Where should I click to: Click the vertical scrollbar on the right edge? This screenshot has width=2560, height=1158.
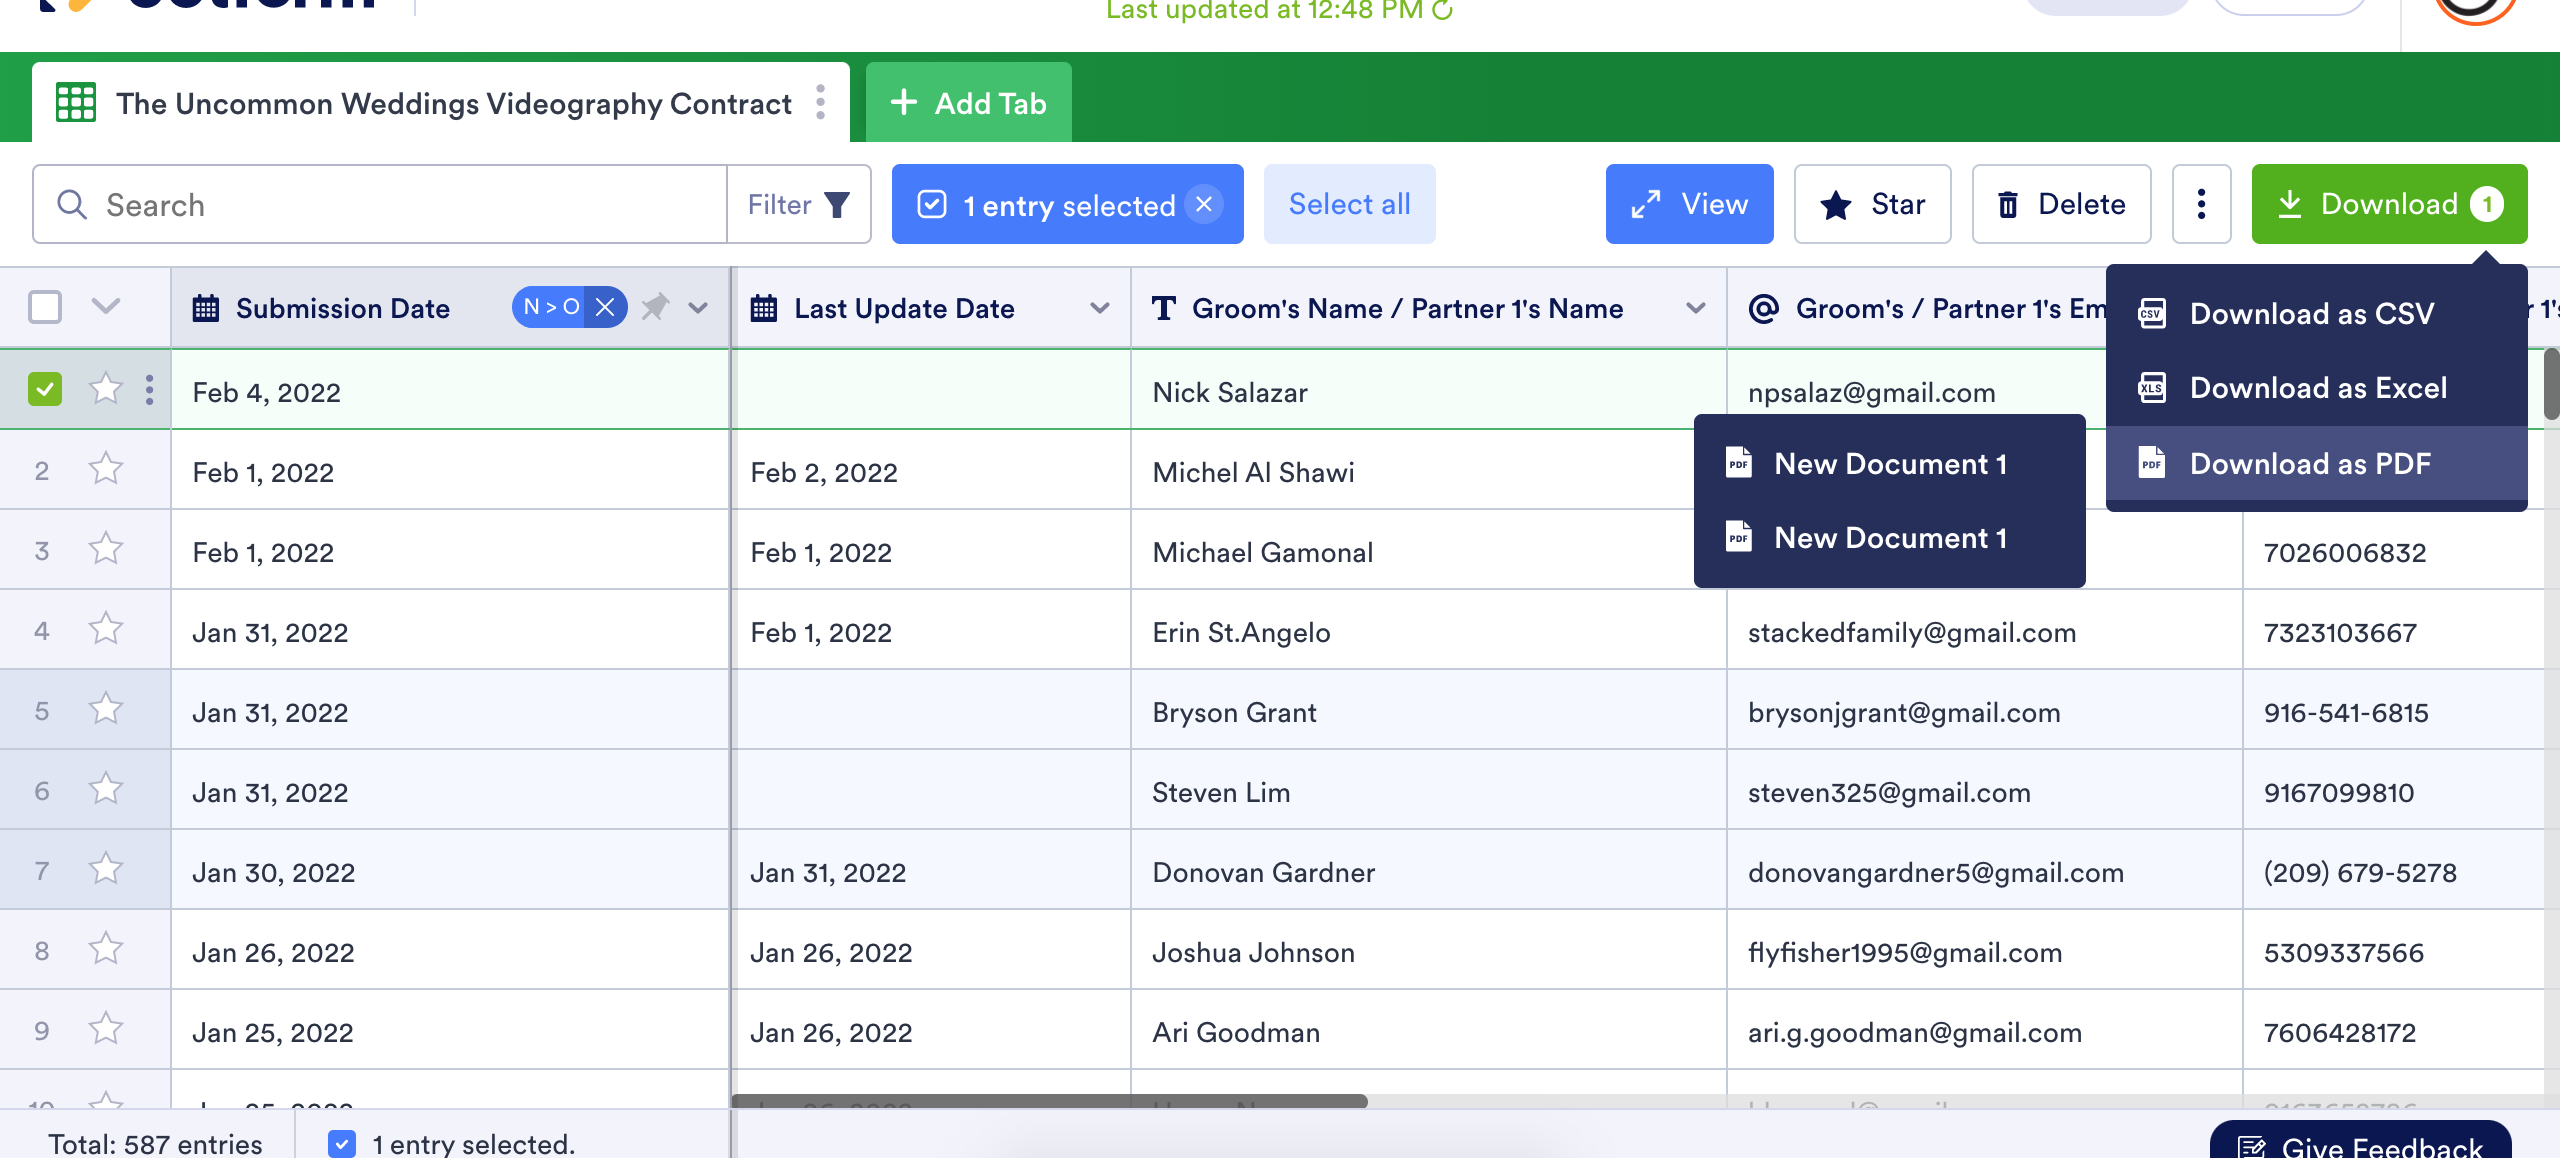pyautogui.click(x=2551, y=384)
